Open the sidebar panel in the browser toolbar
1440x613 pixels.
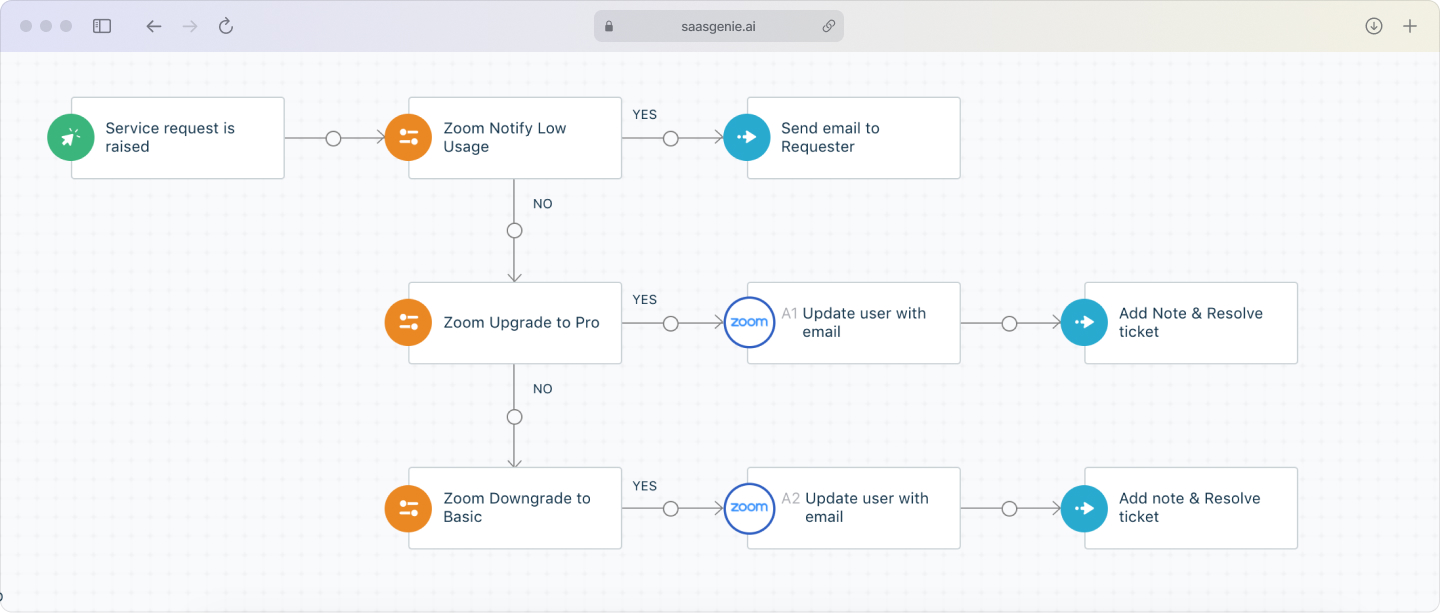click(102, 26)
